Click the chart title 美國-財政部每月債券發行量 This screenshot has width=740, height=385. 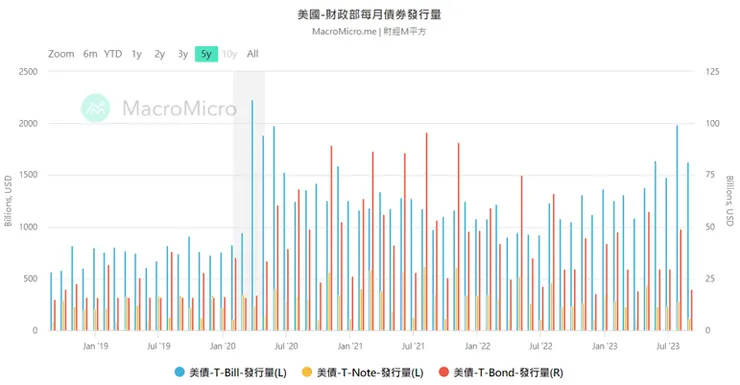click(x=370, y=15)
